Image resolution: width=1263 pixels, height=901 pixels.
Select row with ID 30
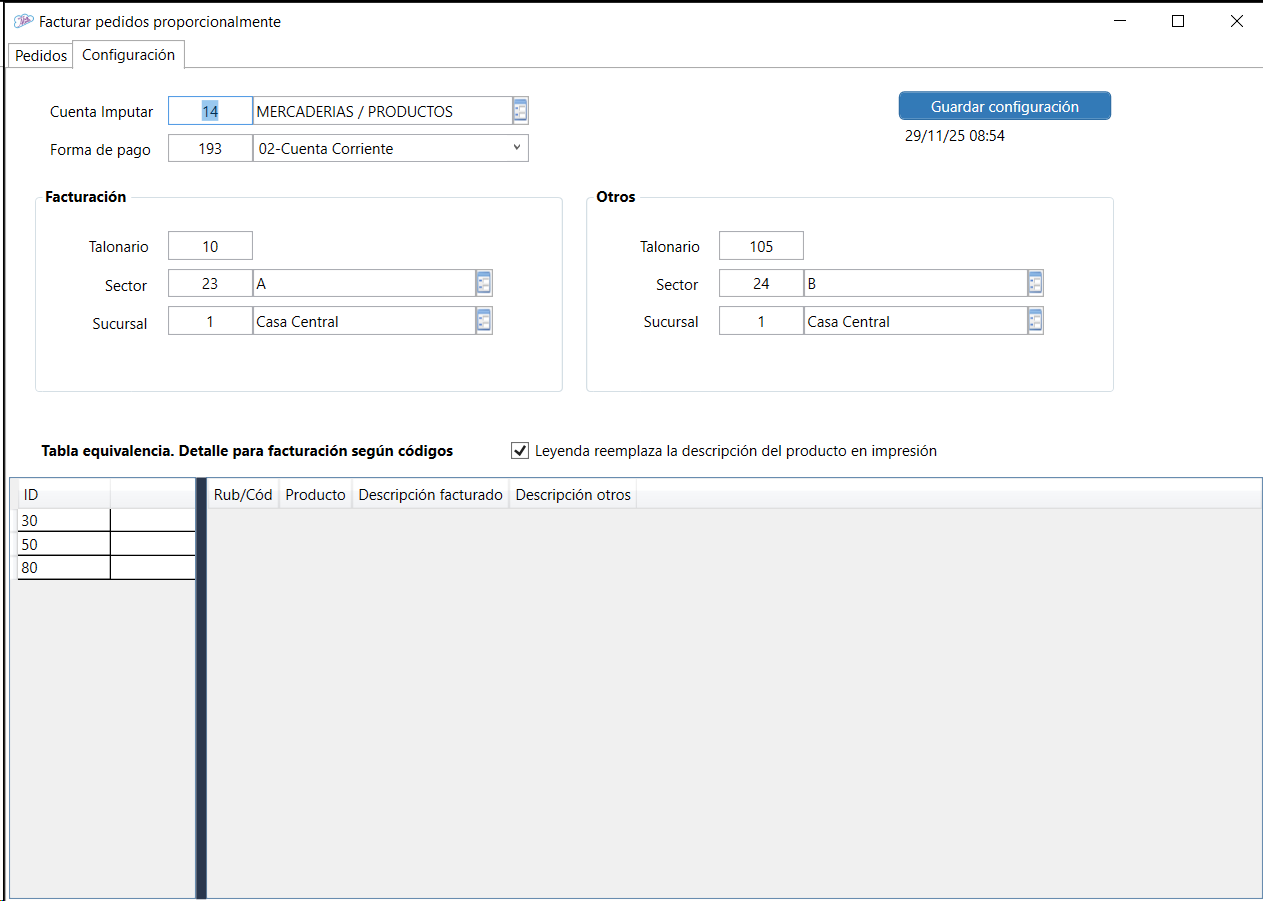coord(64,521)
